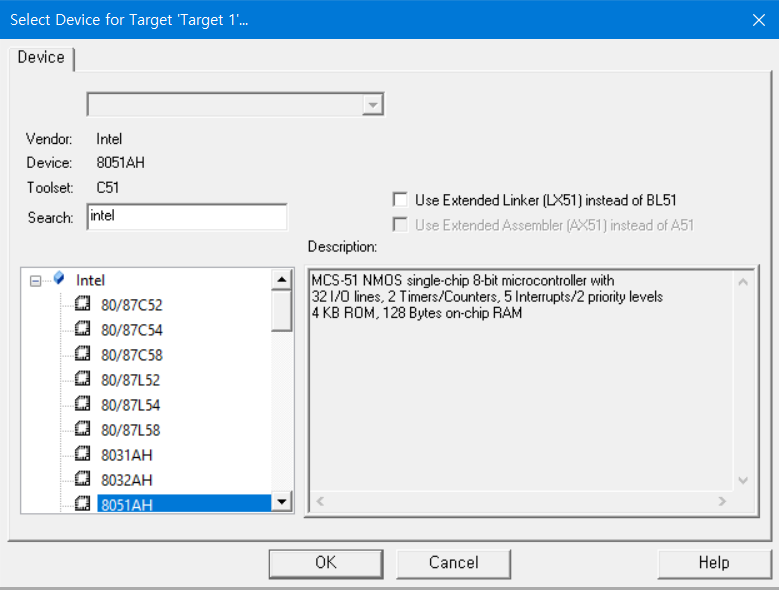Cancel the device selection dialog
Screen dimensions: 779x590
coord(454,563)
